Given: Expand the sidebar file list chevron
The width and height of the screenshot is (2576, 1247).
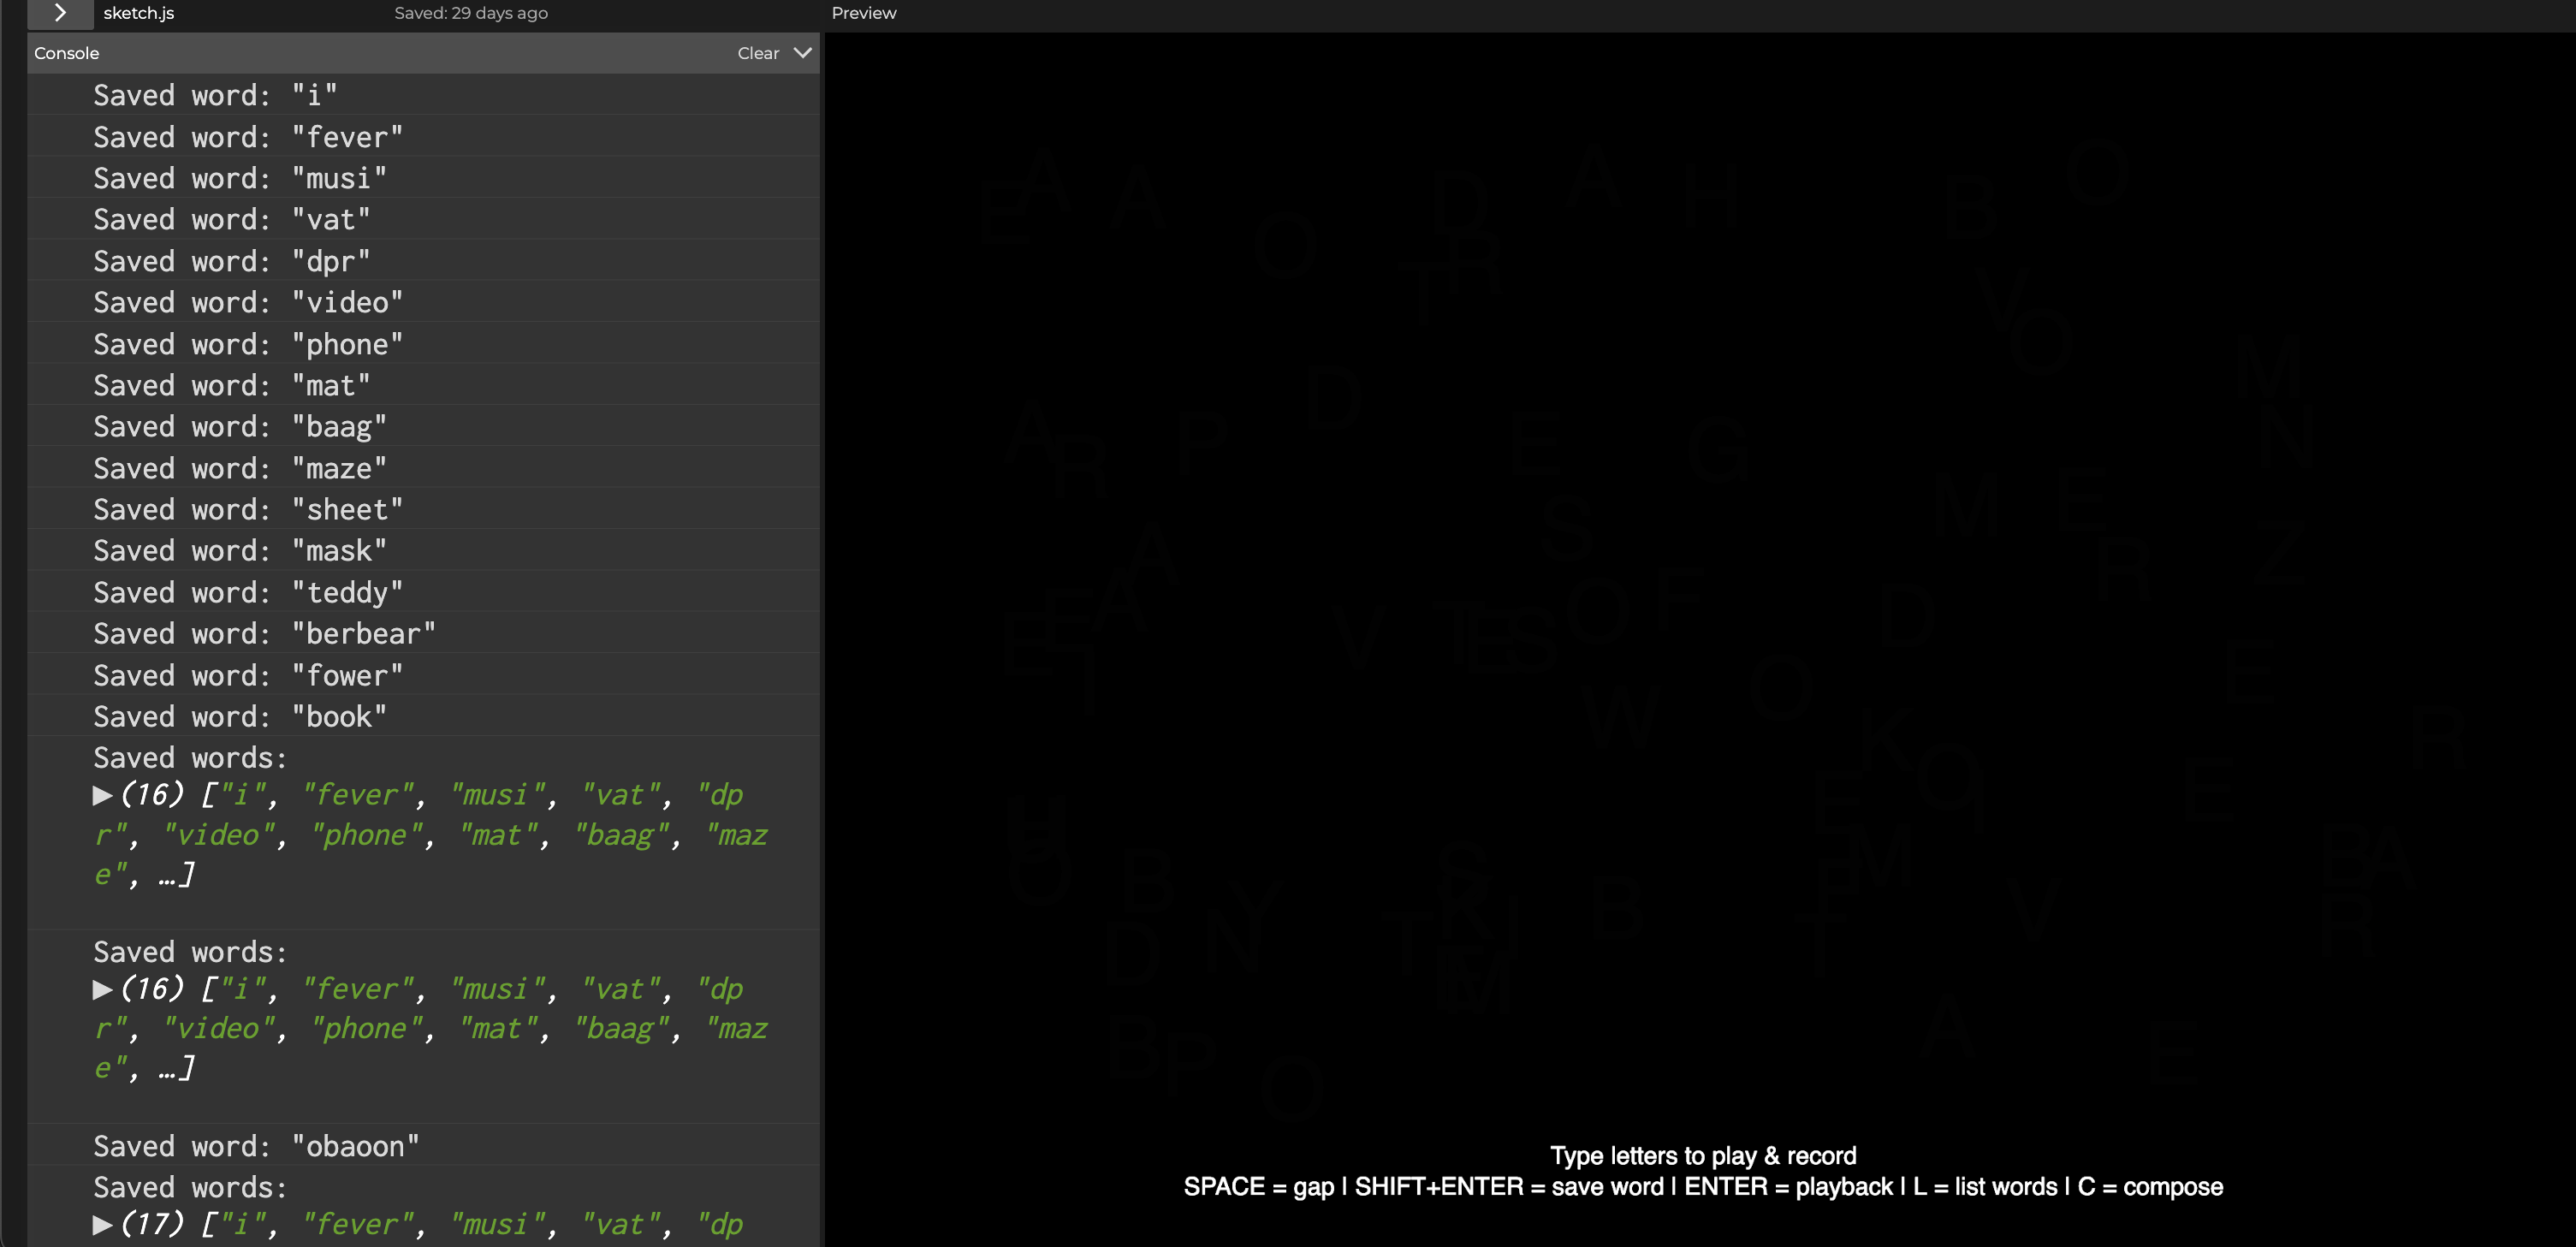Looking at the screenshot, I should [x=60, y=13].
